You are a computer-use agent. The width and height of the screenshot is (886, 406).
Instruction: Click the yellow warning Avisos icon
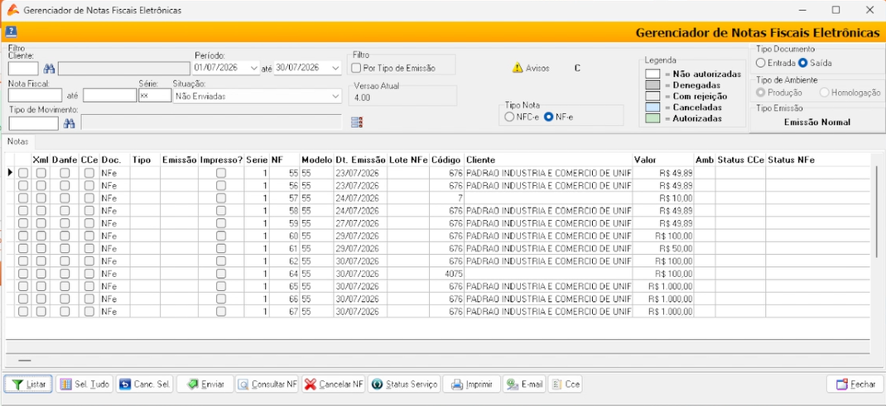point(518,68)
